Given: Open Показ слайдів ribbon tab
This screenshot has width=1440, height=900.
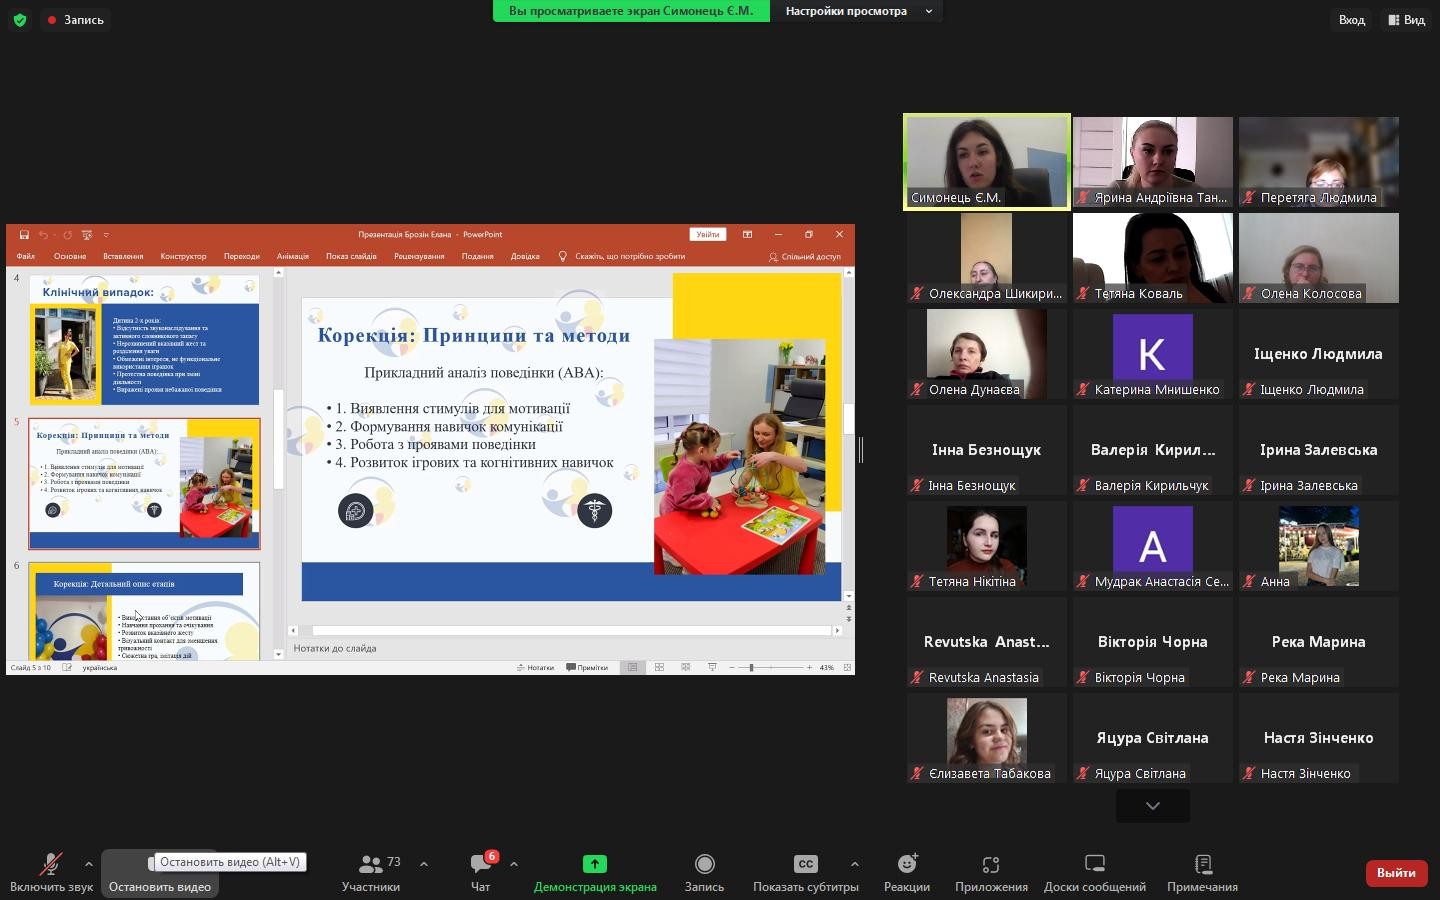Looking at the screenshot, I should (351, 256).
